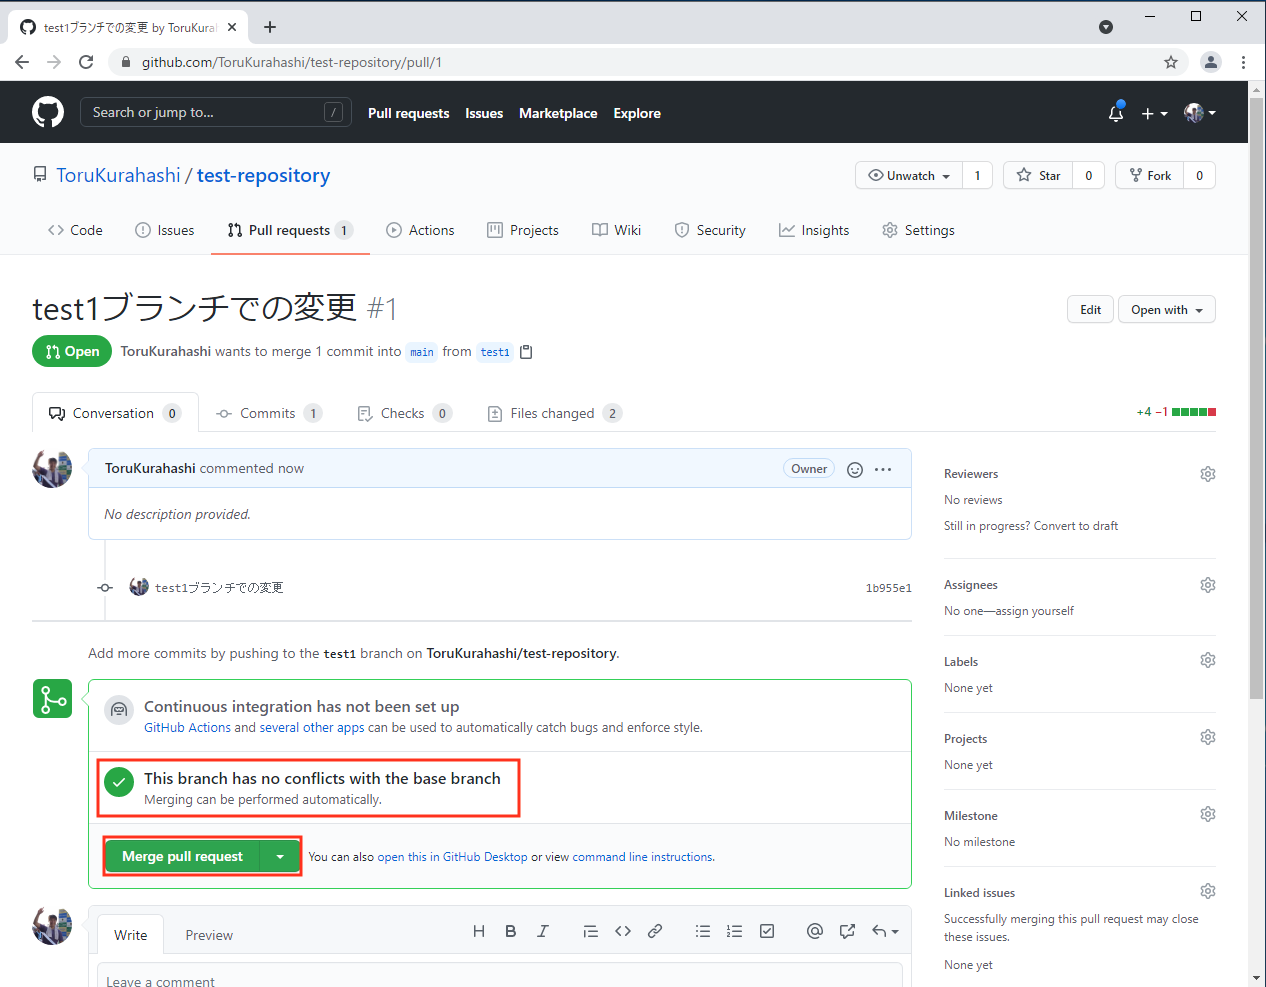Viewport: 1266px width, 987px height.
Task: Open Chrome profile icon
Action: 1211,62
